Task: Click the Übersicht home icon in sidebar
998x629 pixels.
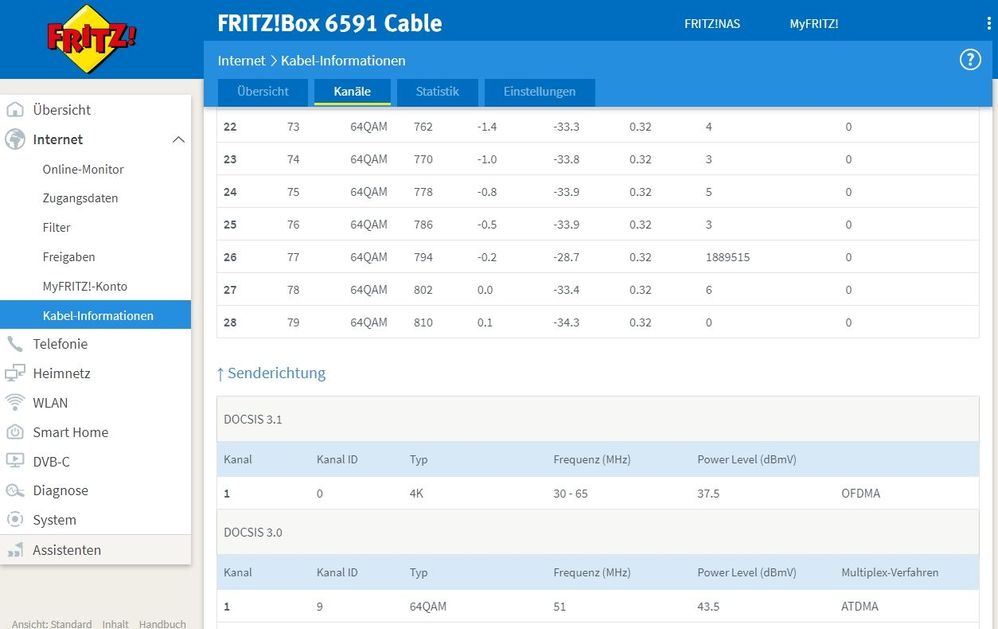Action: [x=15, y=110]
